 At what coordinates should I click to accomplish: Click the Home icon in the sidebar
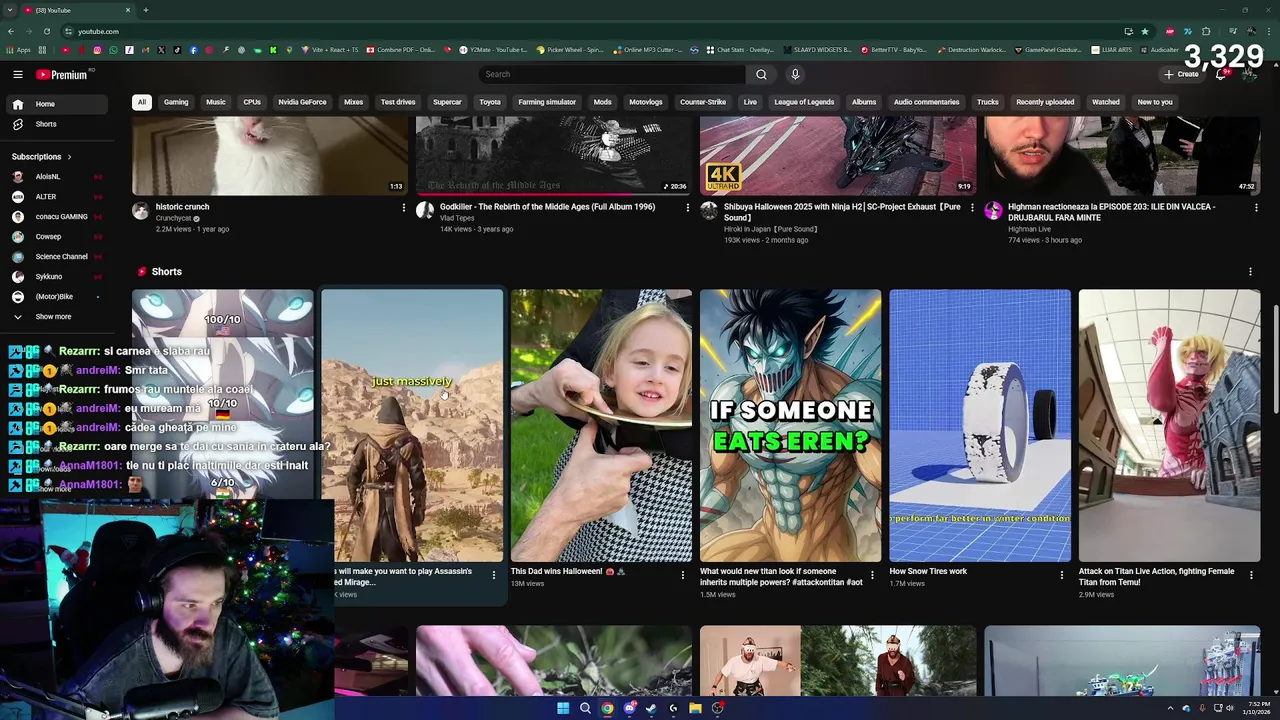click(18, 104)
